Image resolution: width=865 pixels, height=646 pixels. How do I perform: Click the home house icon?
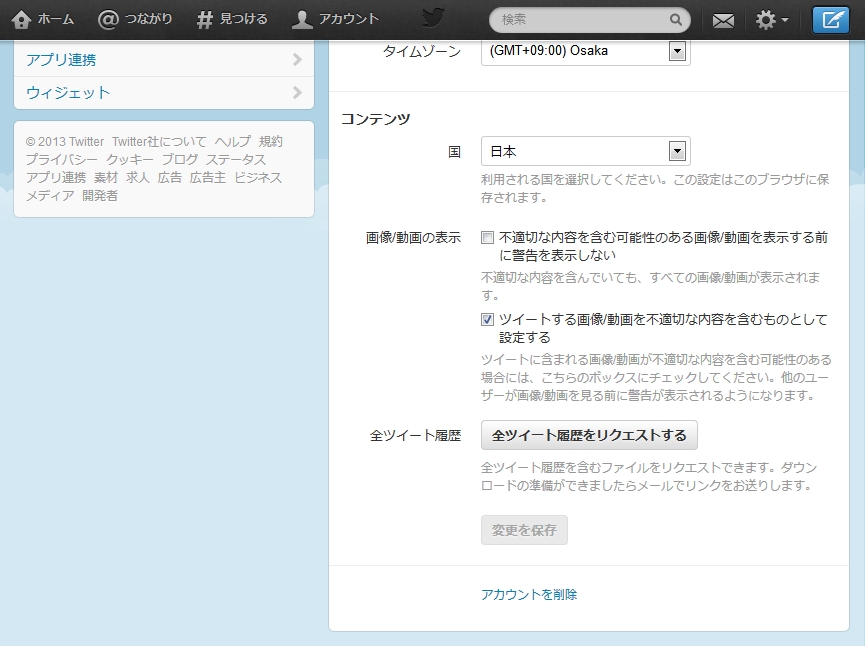coord(21,20)
